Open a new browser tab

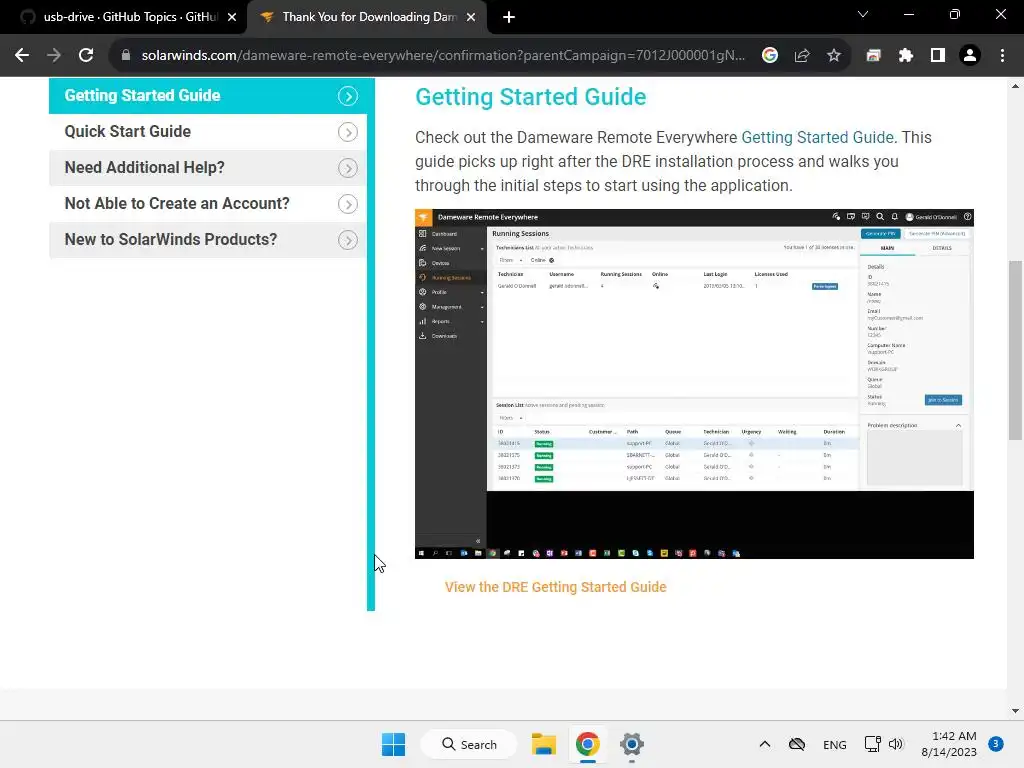click(x=509, y=17)
